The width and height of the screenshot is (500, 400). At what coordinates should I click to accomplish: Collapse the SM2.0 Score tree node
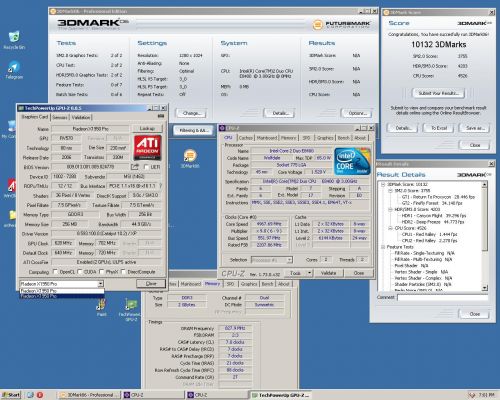(390, 191)
